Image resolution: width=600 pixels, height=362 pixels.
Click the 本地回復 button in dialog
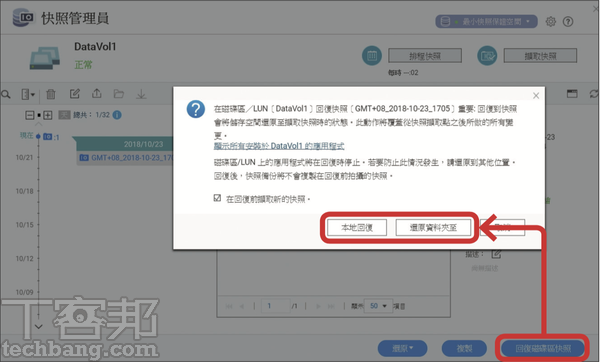357,228
